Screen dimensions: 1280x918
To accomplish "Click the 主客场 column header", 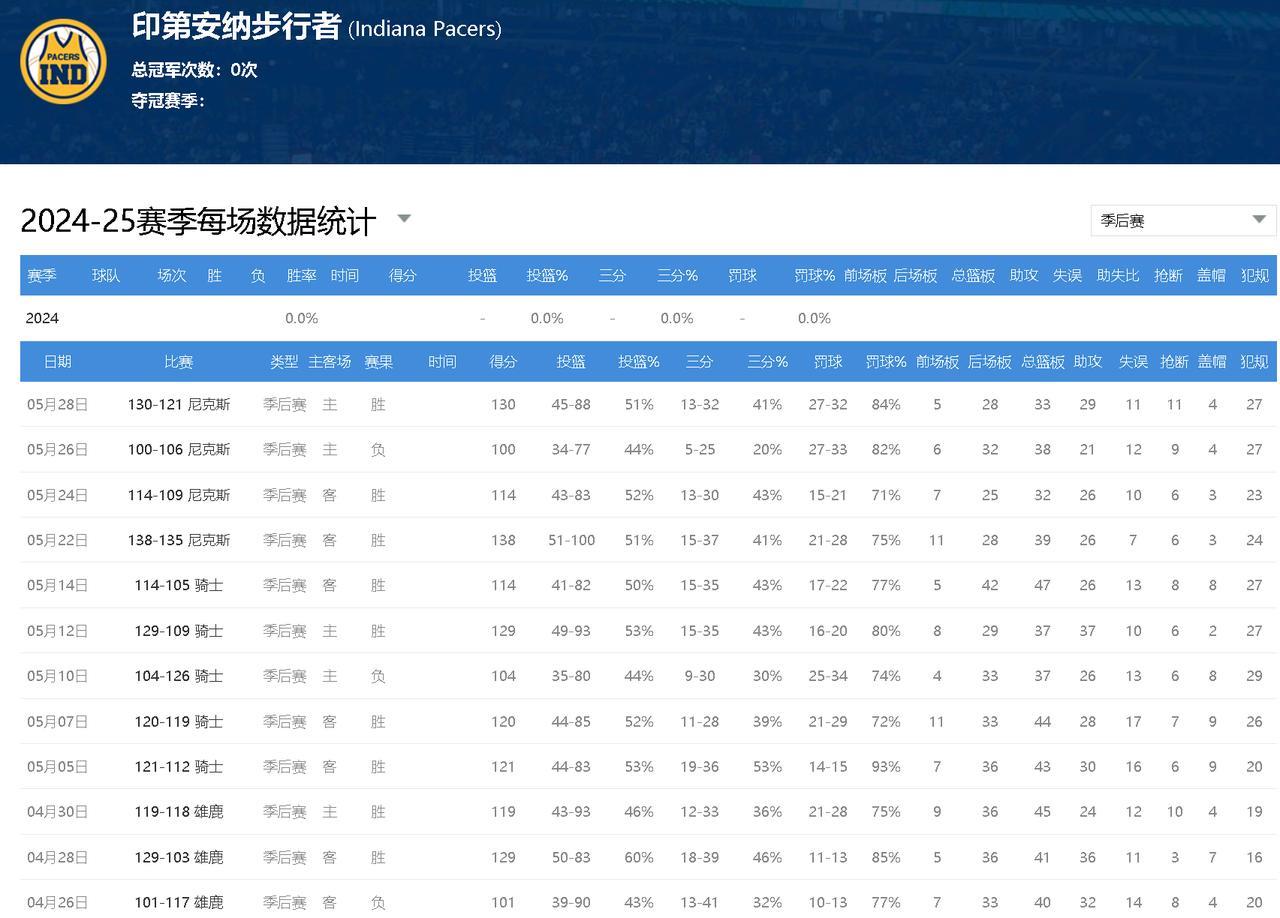I will (330, 361).
